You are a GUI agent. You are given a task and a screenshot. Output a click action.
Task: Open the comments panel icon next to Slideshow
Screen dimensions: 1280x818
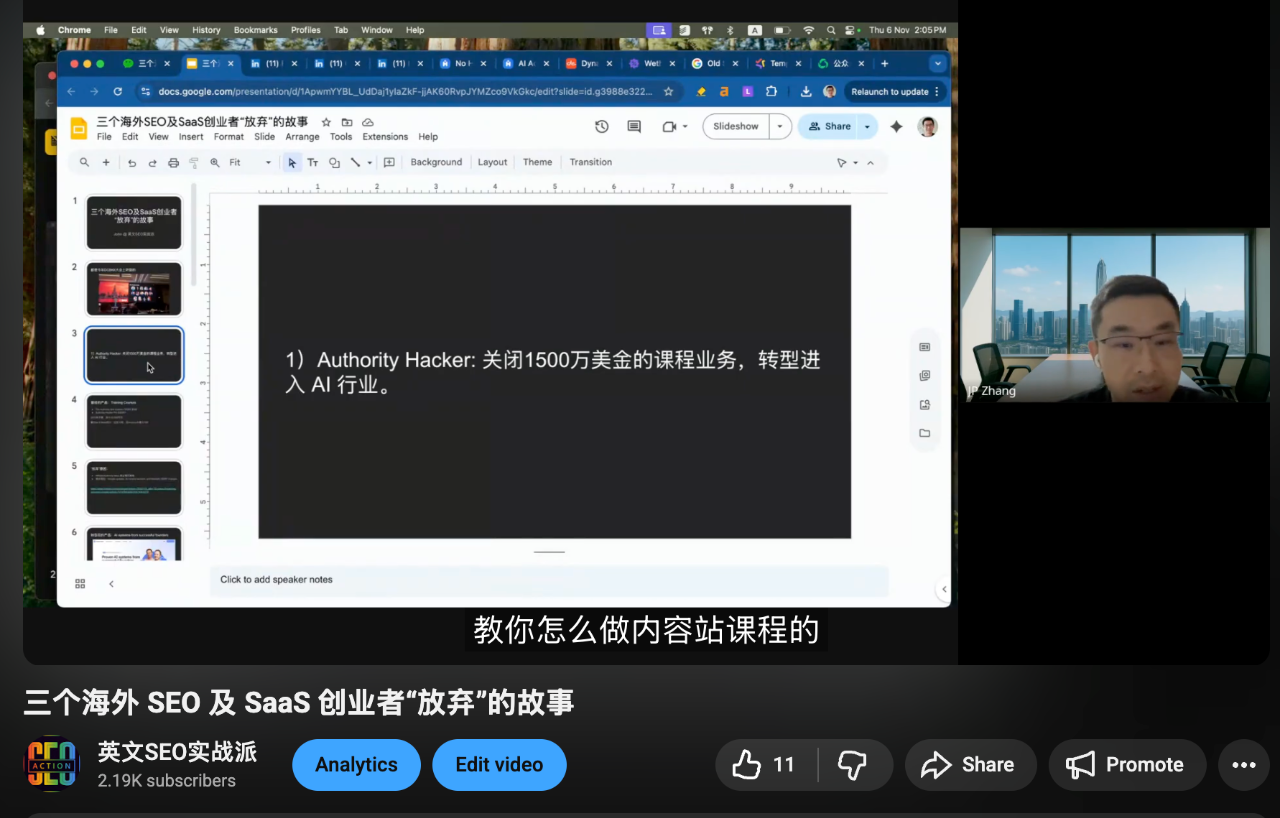pyautogui.click(x=633, y=126)
